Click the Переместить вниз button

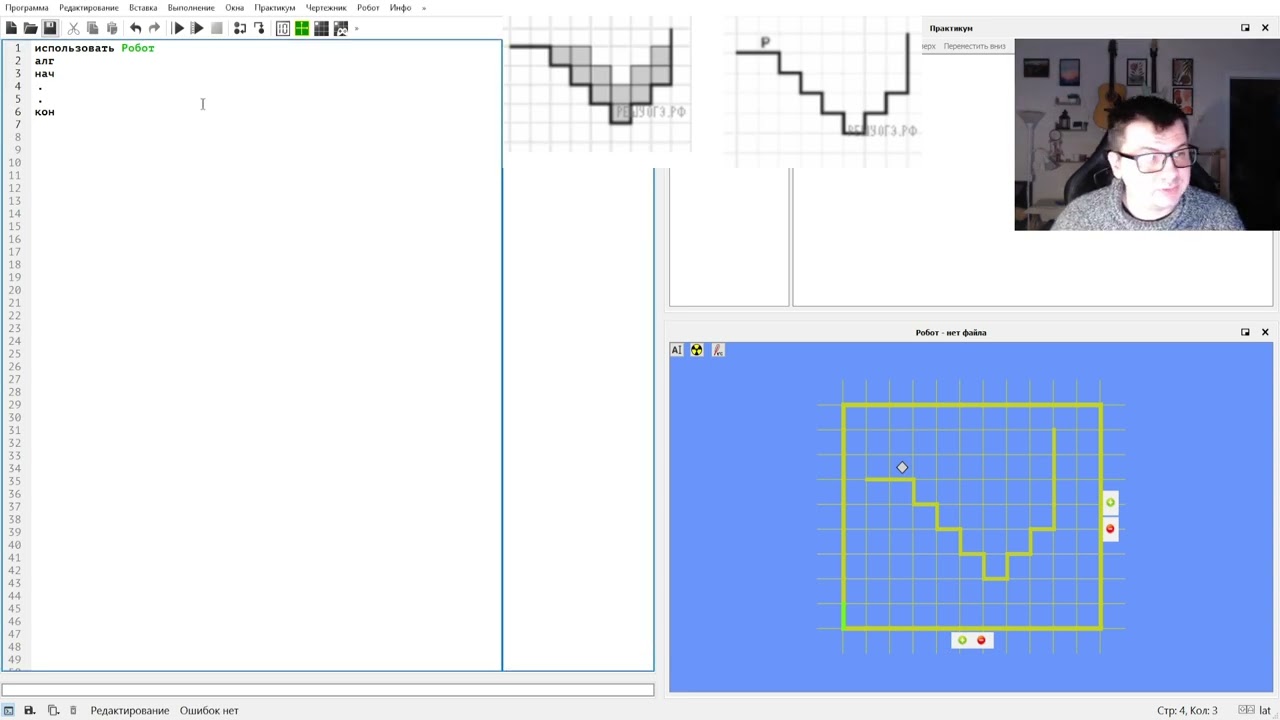pos(974,46)
